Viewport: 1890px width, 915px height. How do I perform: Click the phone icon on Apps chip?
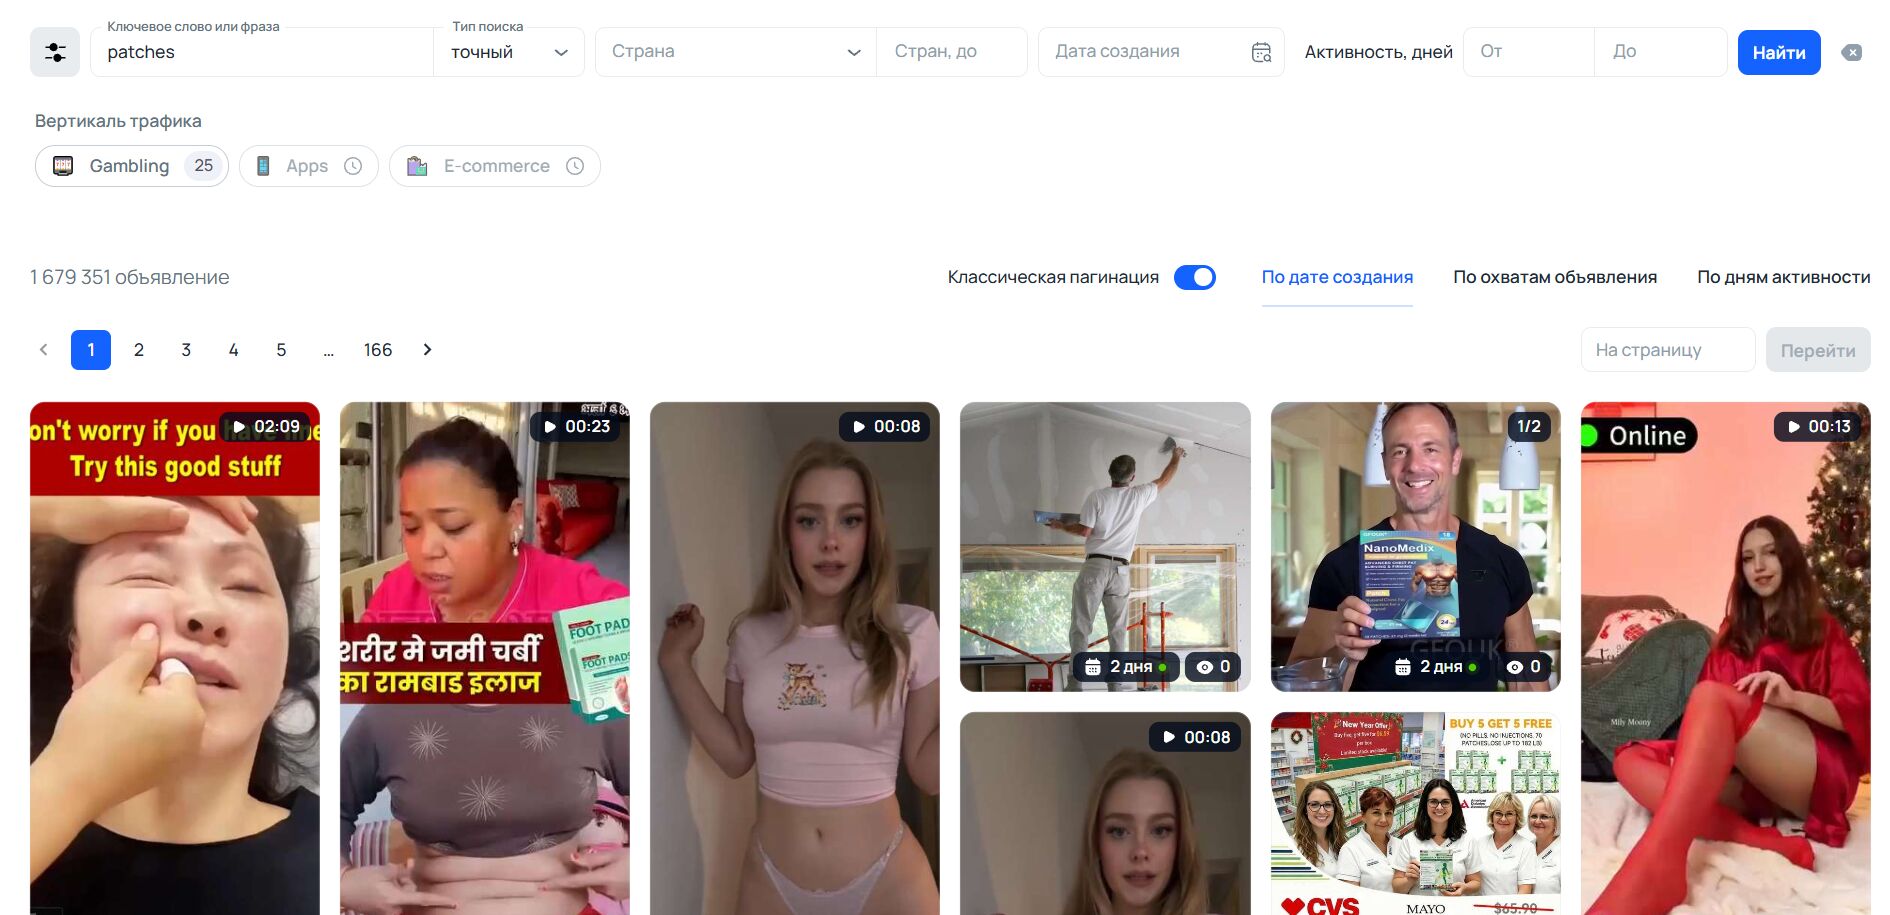263,166
